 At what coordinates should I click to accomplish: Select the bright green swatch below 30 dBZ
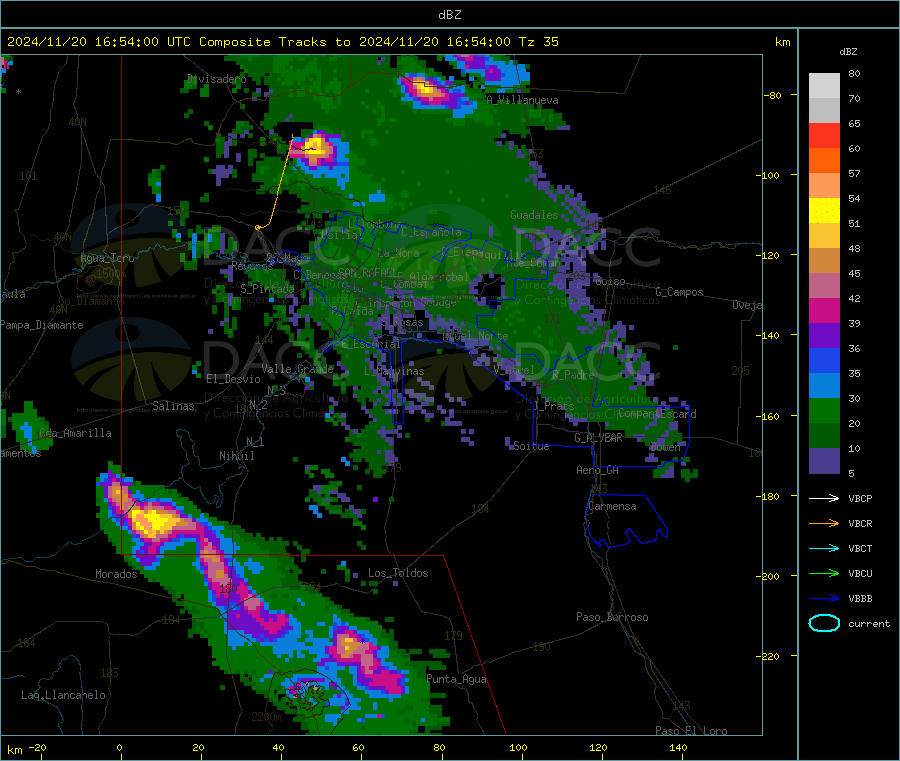pyautogui.click(x=824, y=410)
